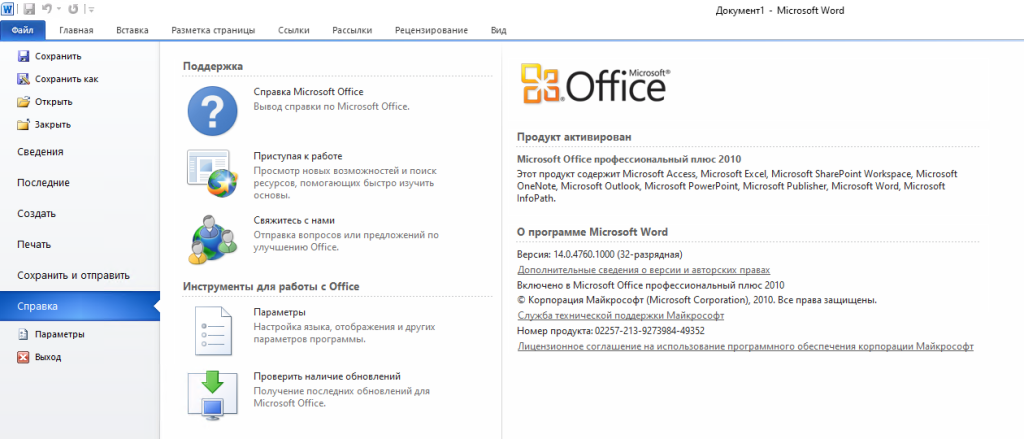Click Свяжитесь с нами title

294,221
